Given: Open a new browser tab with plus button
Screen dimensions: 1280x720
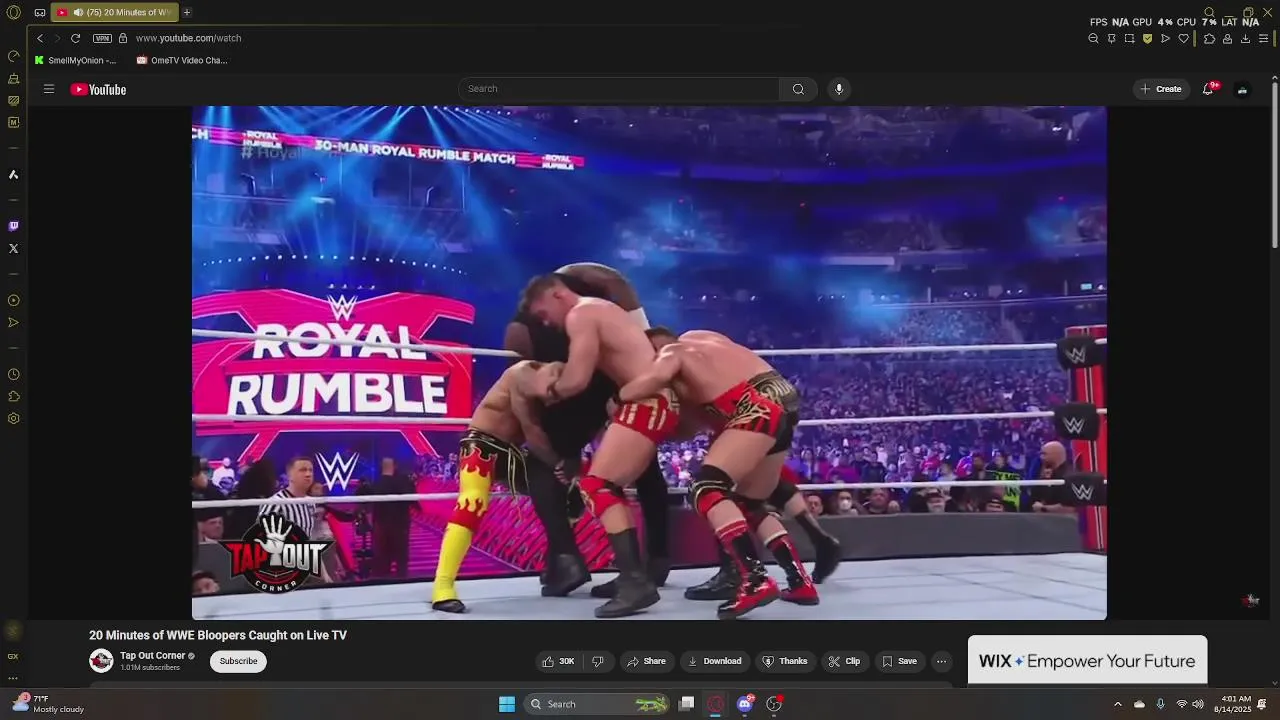Looking at the screenshot, I should (x=187, y=12).
